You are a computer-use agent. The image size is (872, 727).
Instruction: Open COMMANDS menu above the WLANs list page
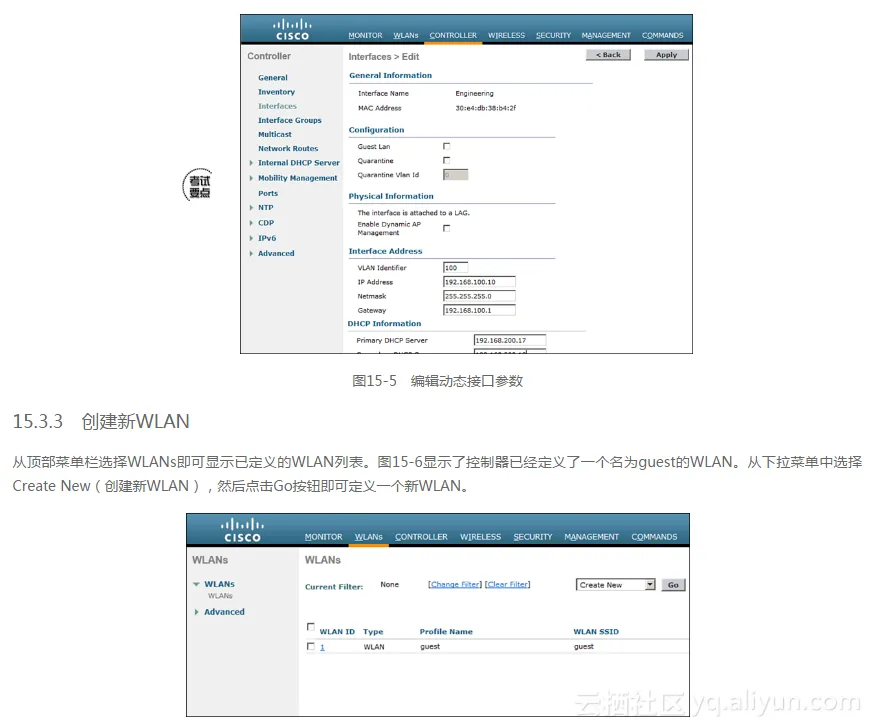click(x=655, y=537)
